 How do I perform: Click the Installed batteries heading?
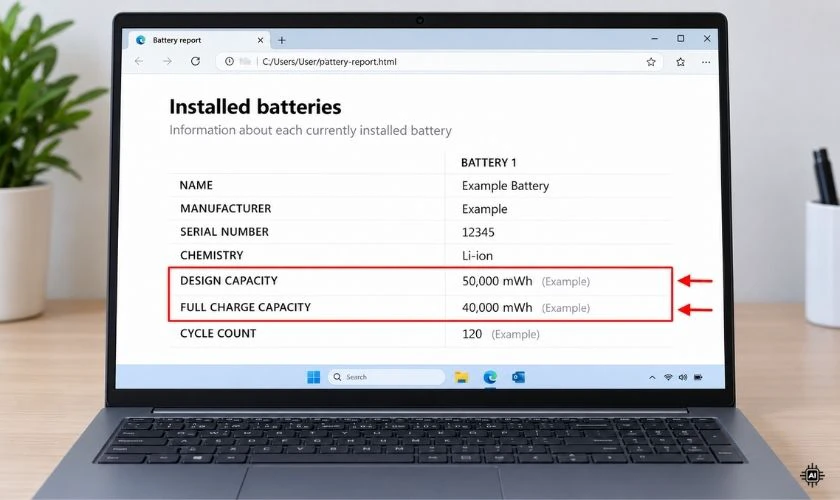click(x=256, y=107)
